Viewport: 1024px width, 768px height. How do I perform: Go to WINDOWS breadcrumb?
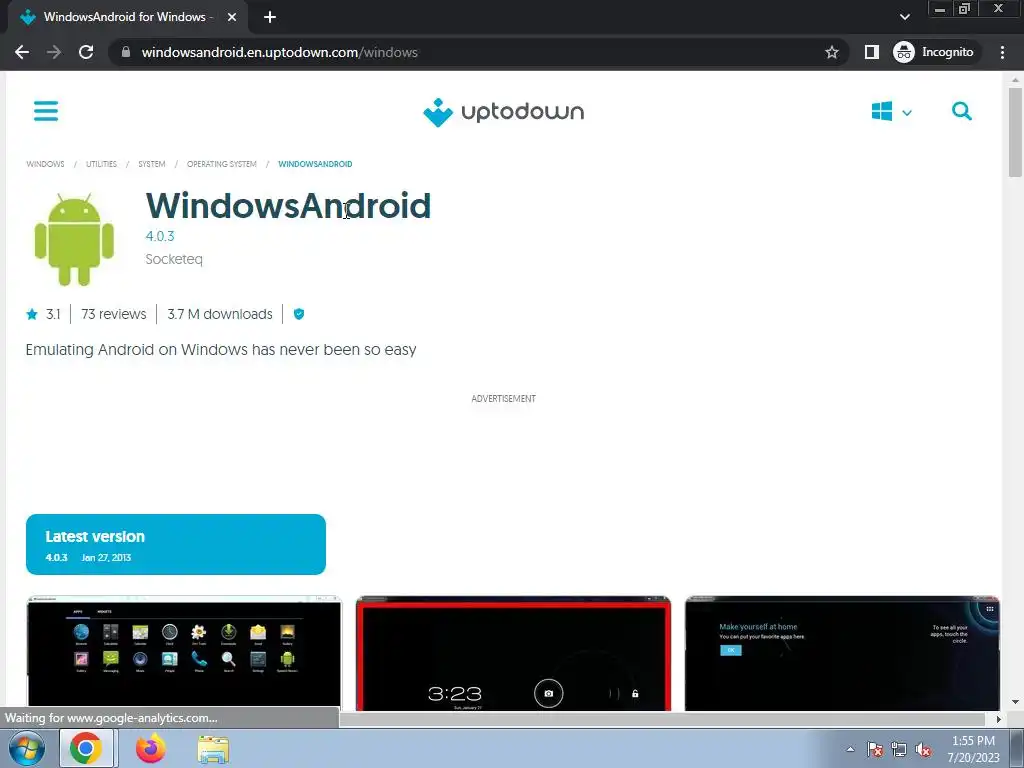(46, 164)
